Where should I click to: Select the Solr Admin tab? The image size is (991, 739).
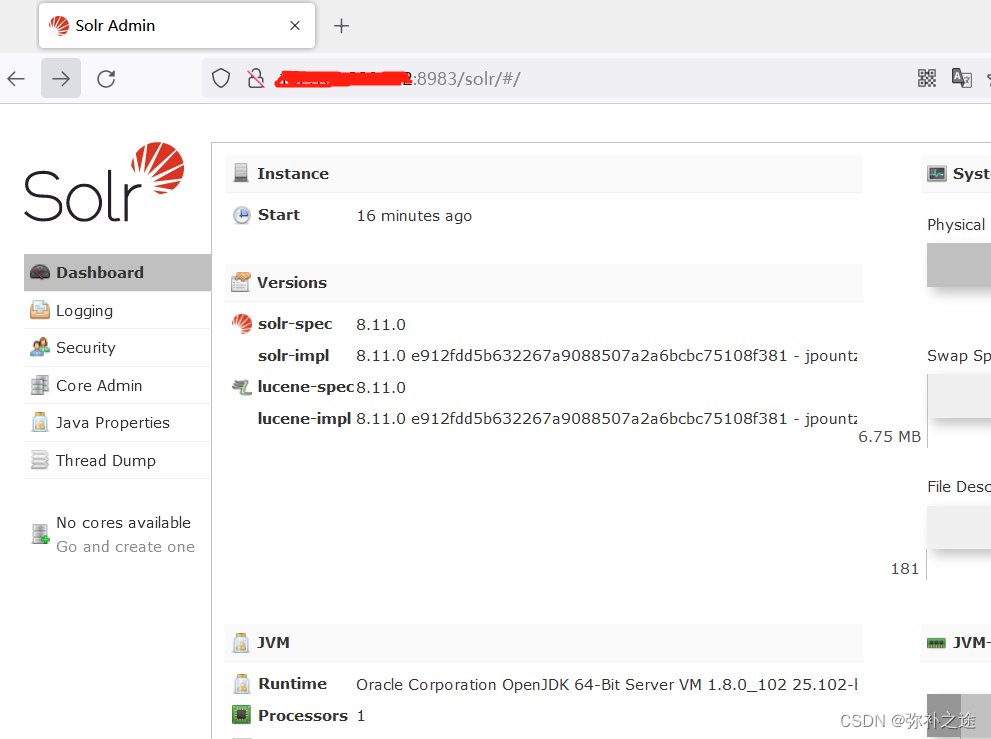point(177,25)
